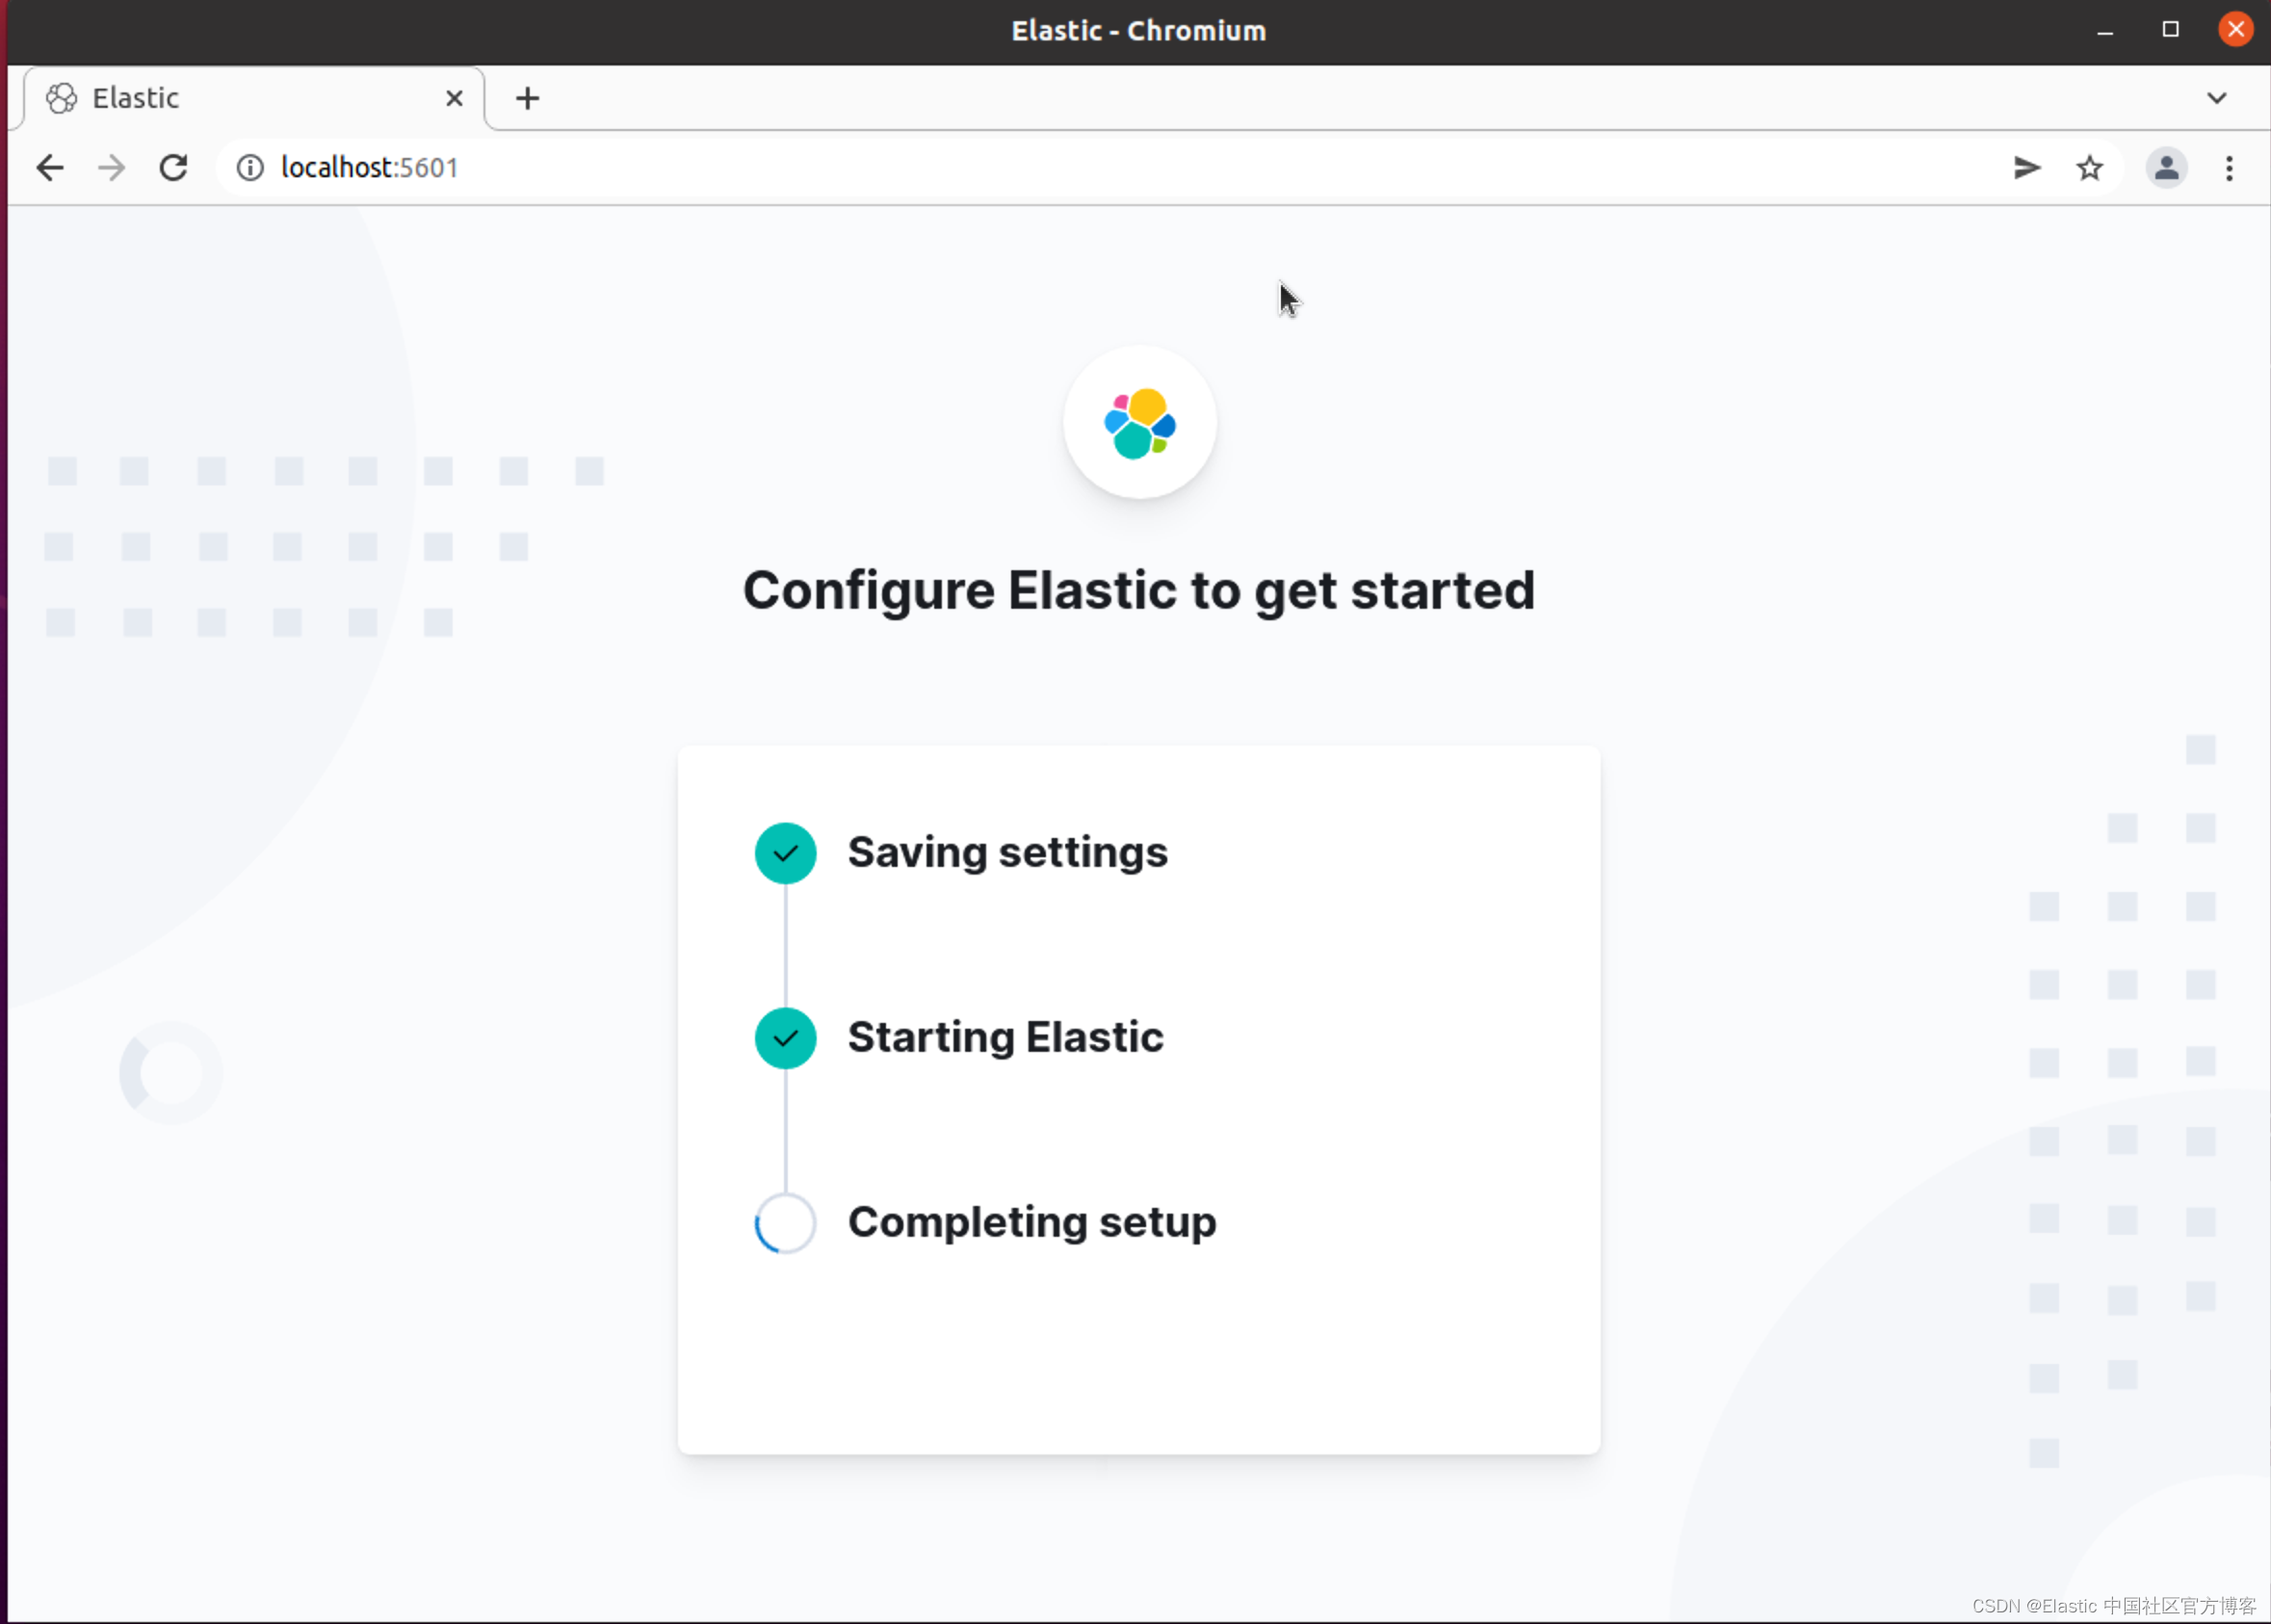Click the share/send page icon

[x=2026, y=168]
